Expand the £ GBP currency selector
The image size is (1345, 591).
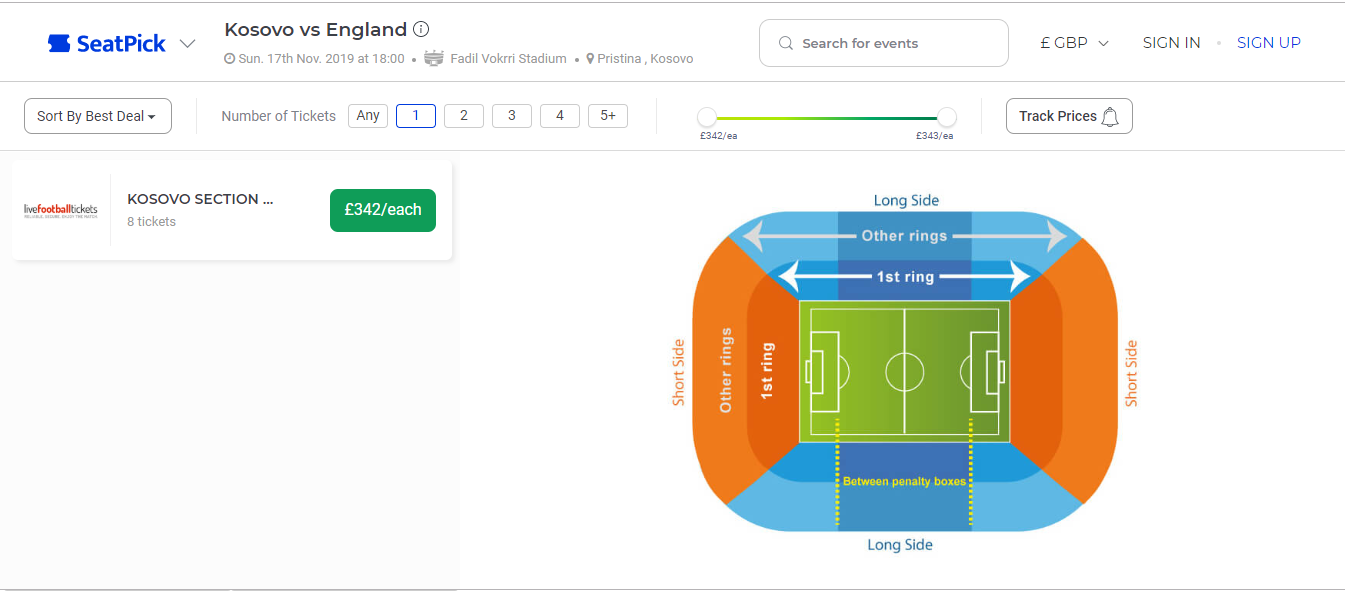tap(1075, 43)
